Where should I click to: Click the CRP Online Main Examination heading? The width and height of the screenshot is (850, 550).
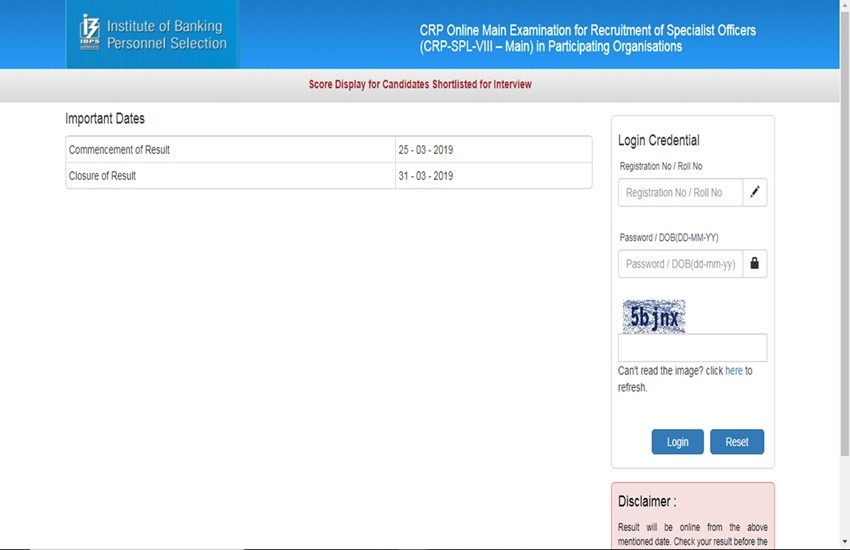[x=587, y=38]
